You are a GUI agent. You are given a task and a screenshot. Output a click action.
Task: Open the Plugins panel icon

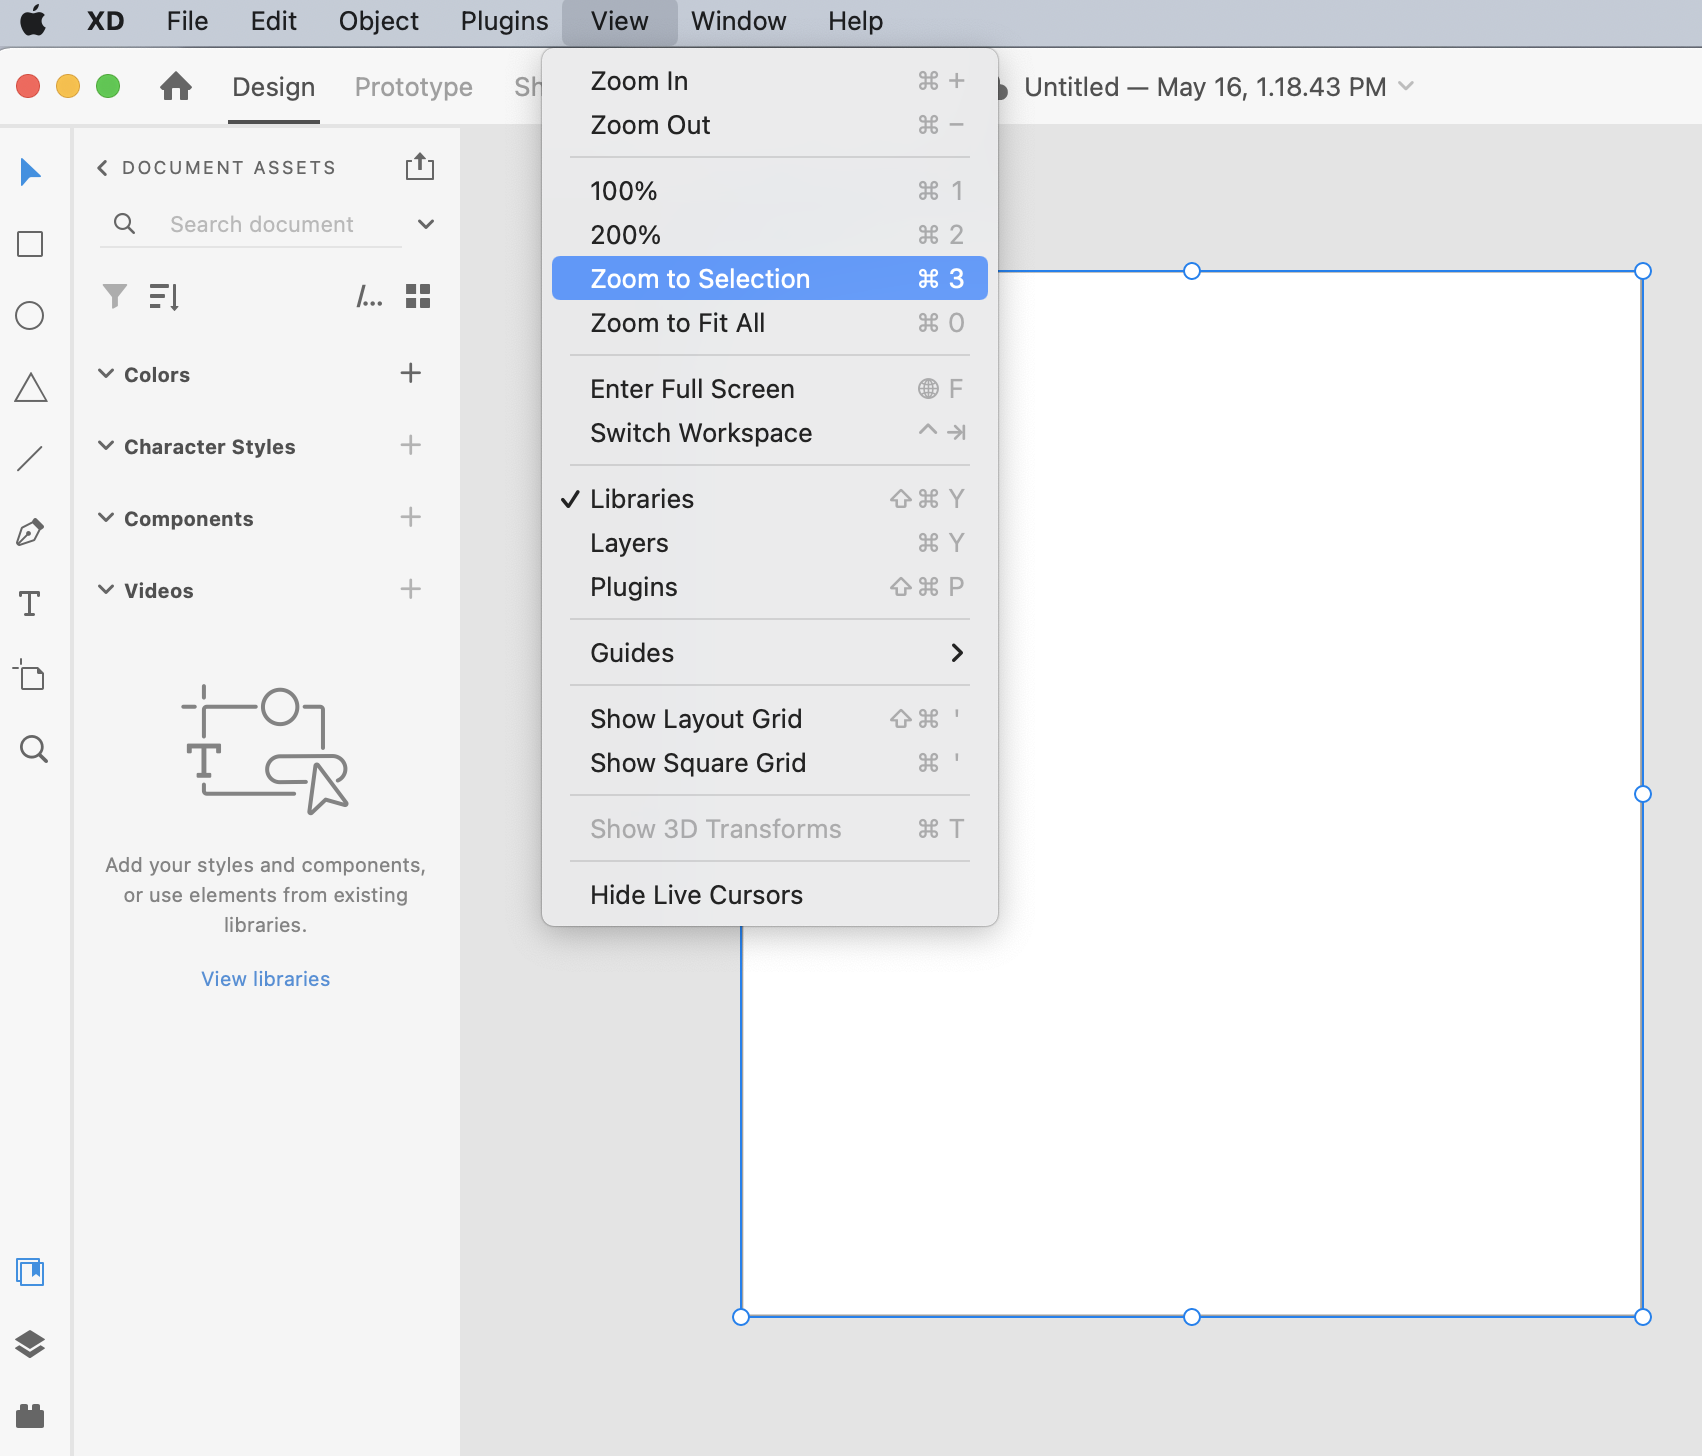coord(30,1416)
